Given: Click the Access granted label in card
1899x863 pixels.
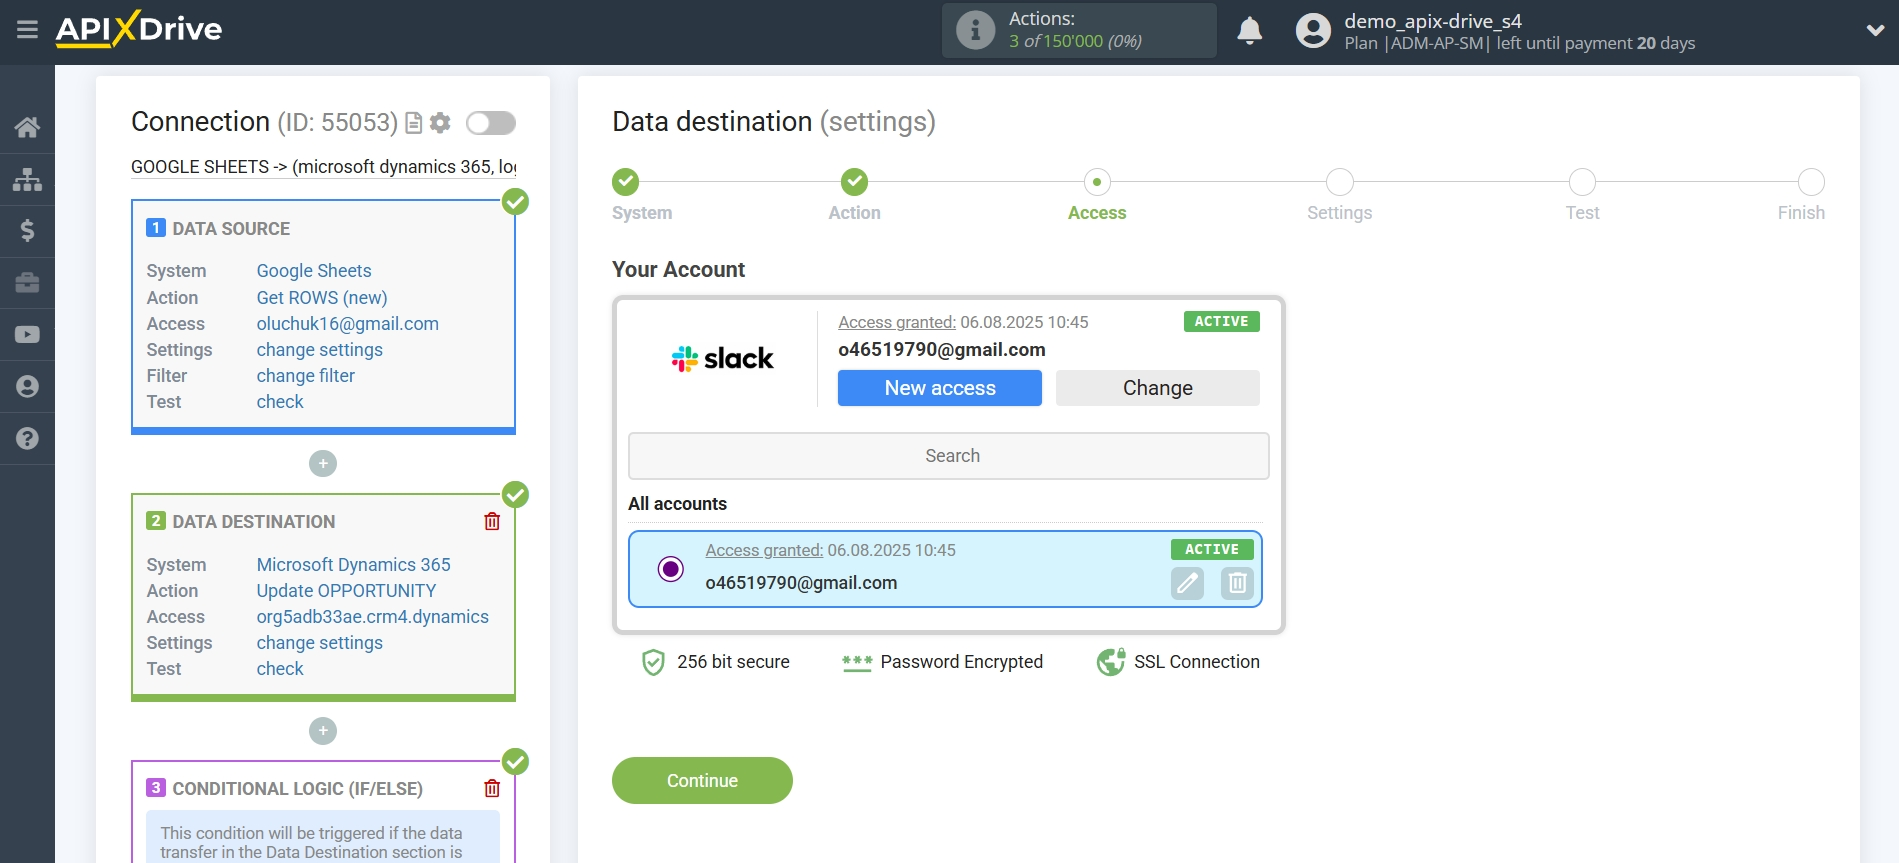Looking at the screenshot, I should (897, 322).
